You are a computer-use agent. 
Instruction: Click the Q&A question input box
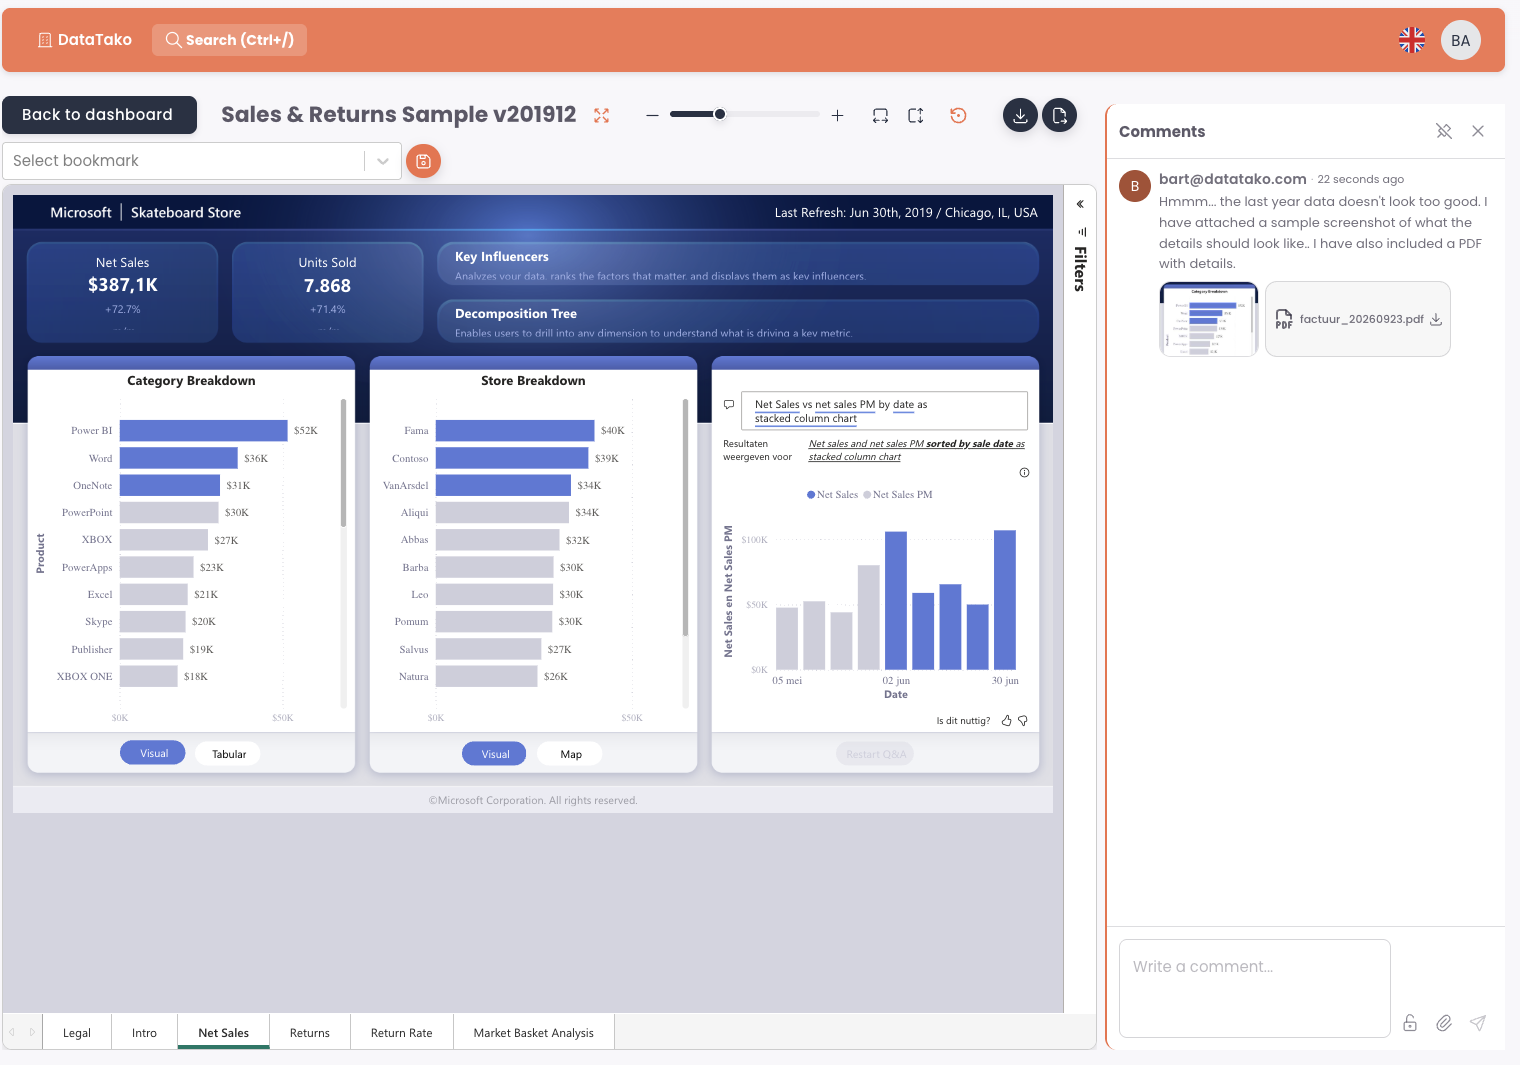pos(884,411)
